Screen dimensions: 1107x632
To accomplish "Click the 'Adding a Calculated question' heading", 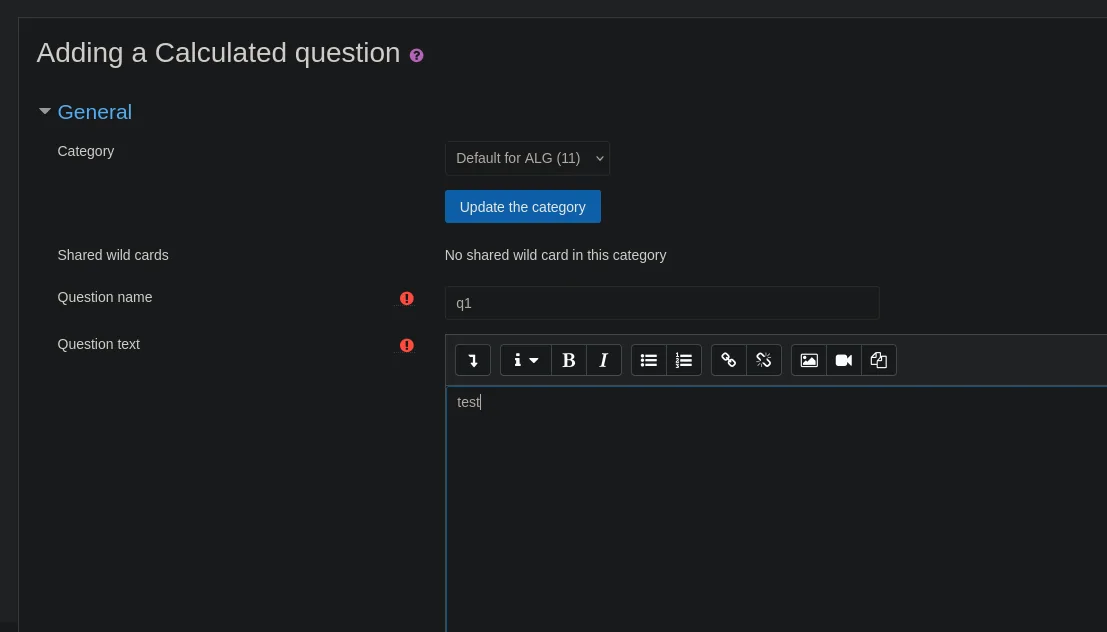I will pos(218,53).
